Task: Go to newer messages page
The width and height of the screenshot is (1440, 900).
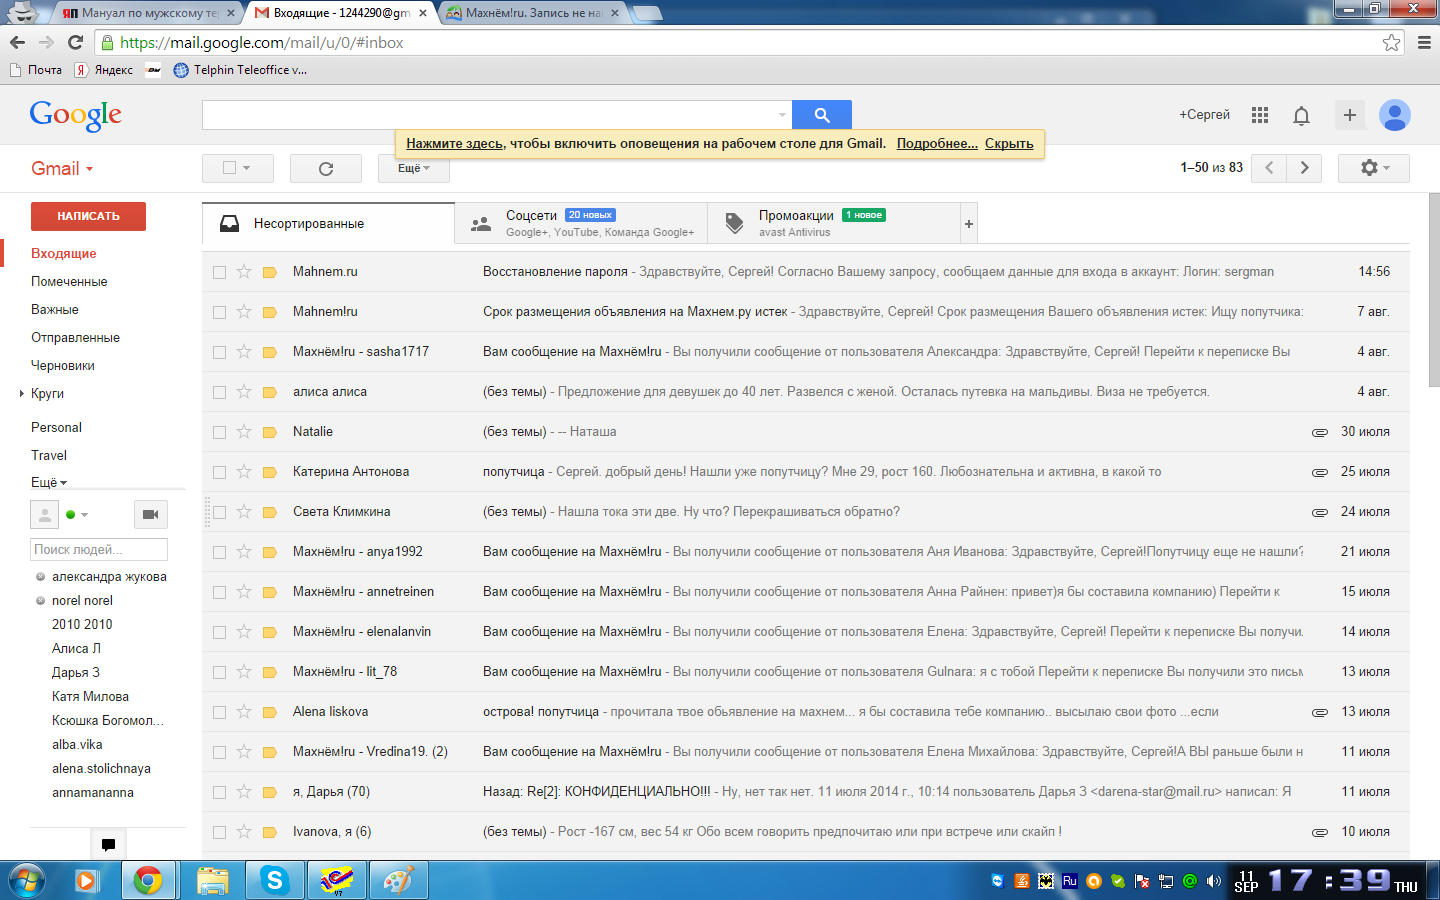Action: (x=1269, y=168)
